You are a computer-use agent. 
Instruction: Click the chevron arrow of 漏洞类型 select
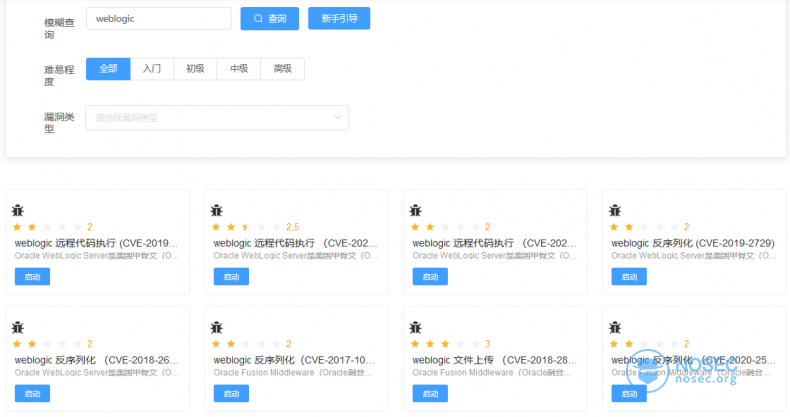point(338,117)
